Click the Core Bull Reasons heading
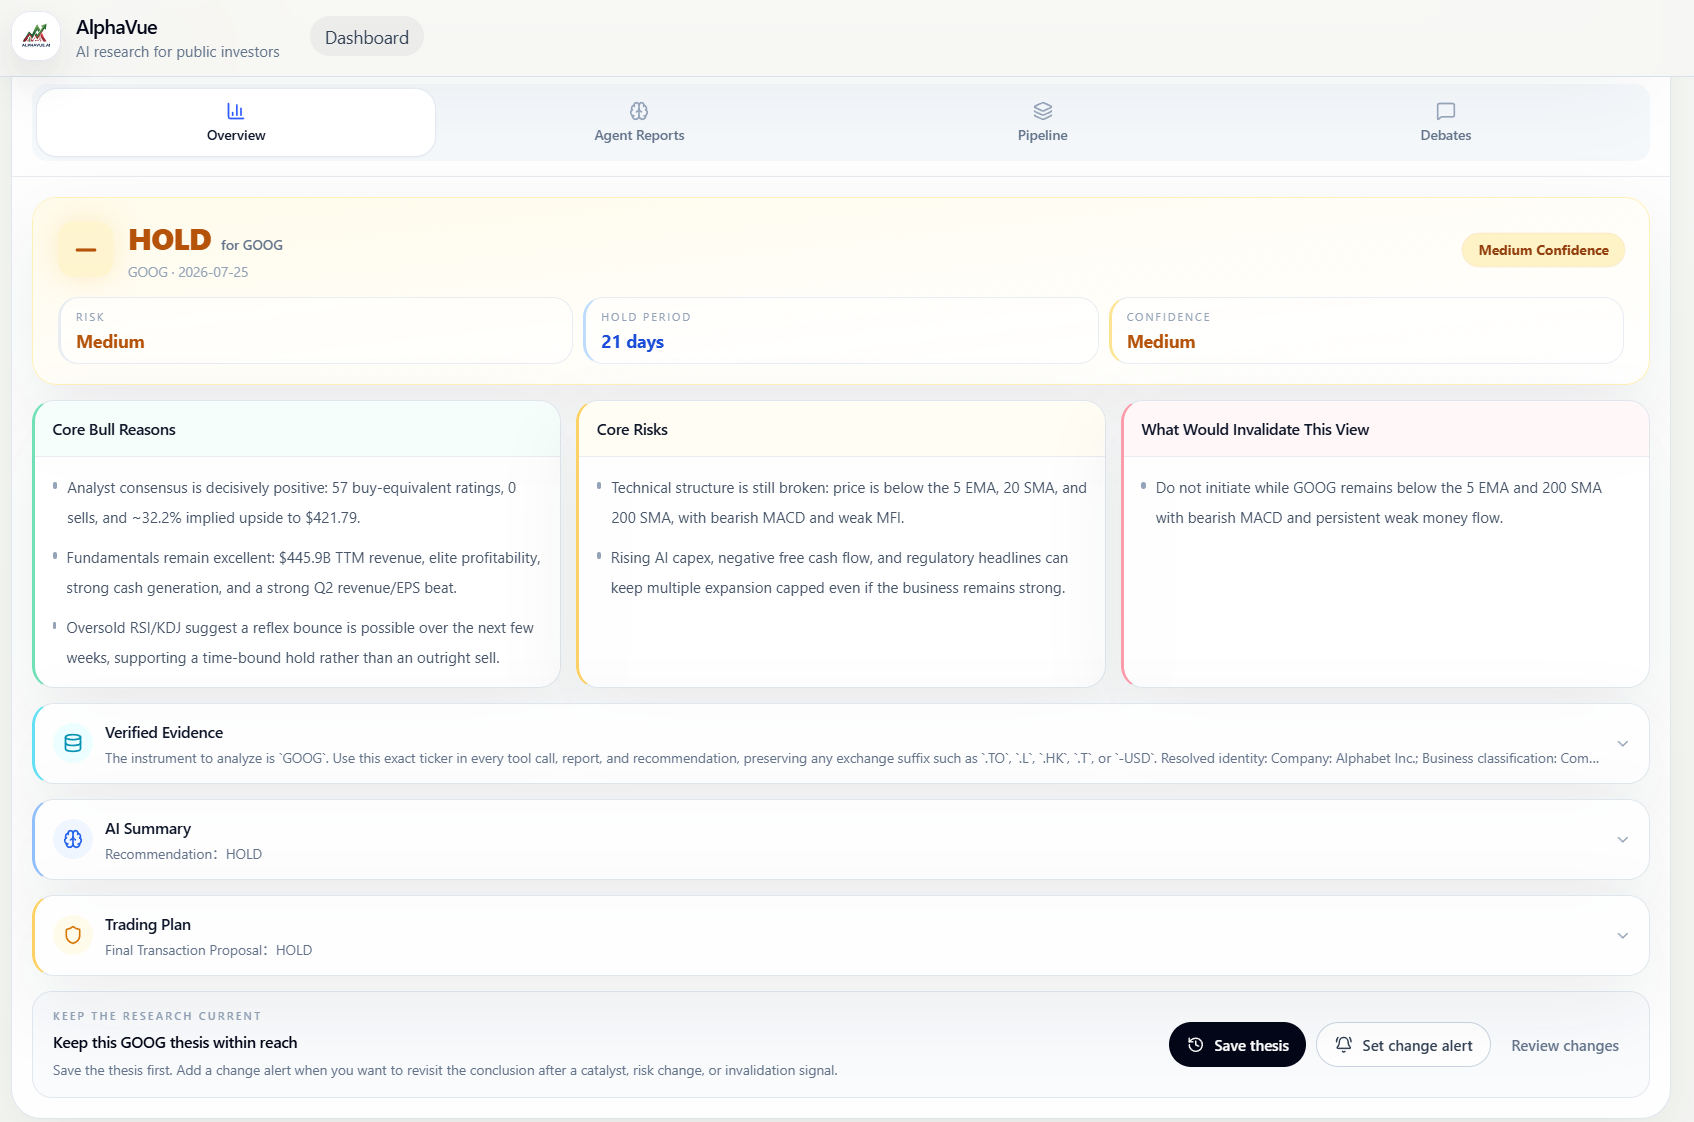 pyautogui.click(x=114, y=430)
